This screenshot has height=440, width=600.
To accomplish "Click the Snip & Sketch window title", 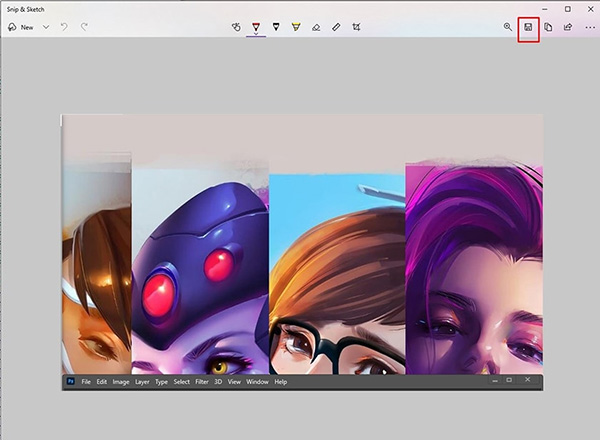I will (x=26, y=9).
